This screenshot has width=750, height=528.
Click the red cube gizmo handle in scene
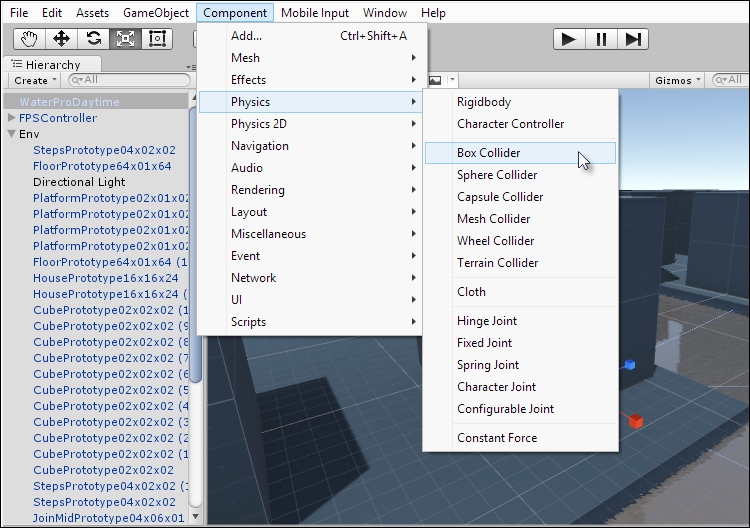(x=635, y=421)
